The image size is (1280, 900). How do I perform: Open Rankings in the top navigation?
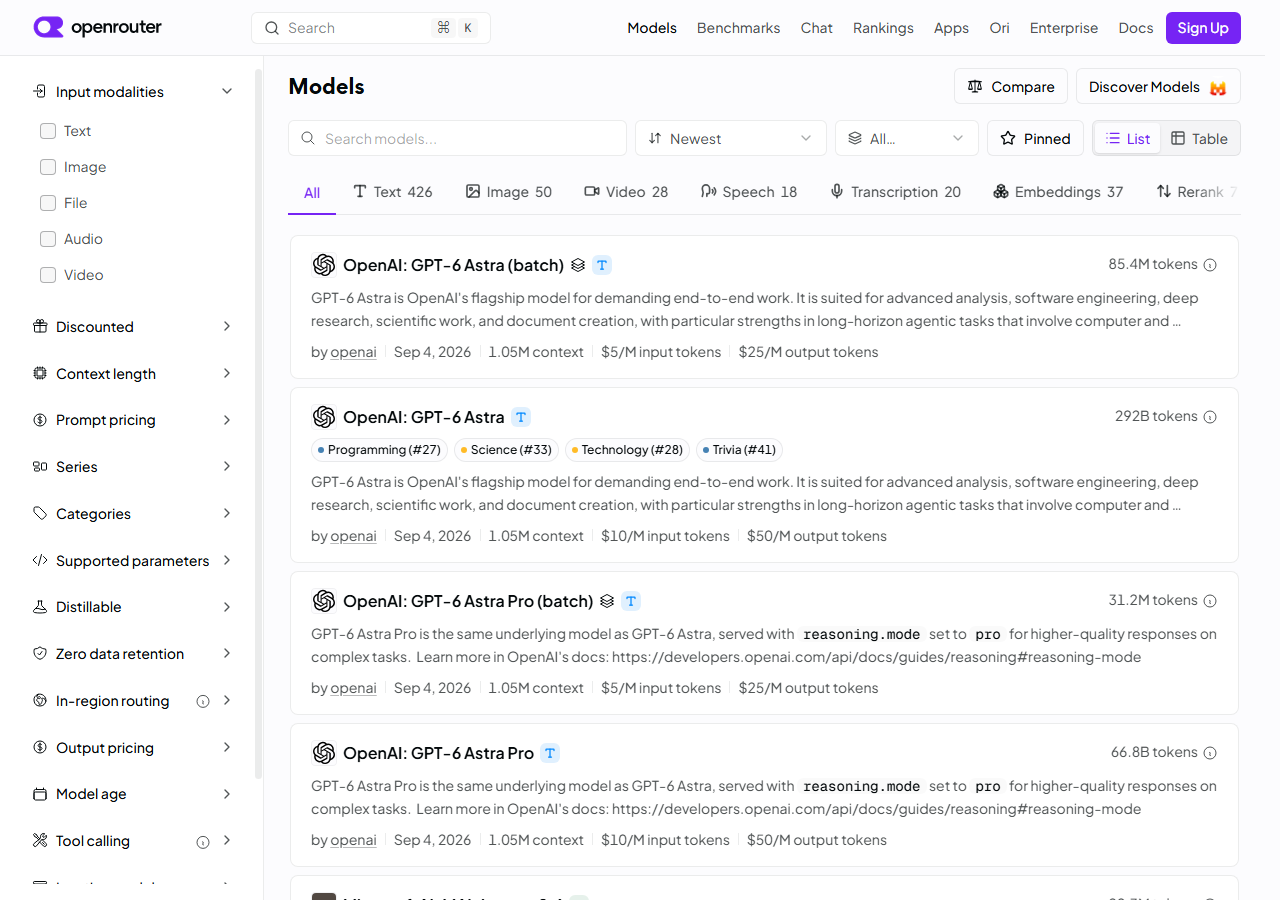[883, 28]
